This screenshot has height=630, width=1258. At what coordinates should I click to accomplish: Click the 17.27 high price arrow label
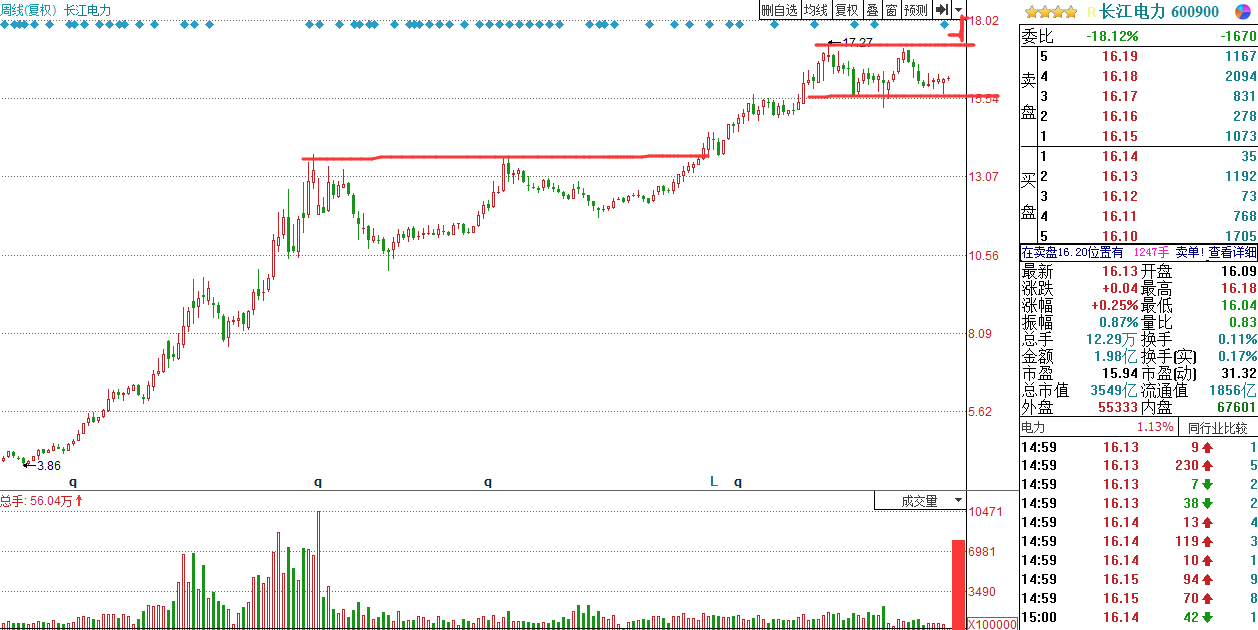(851, 42)
